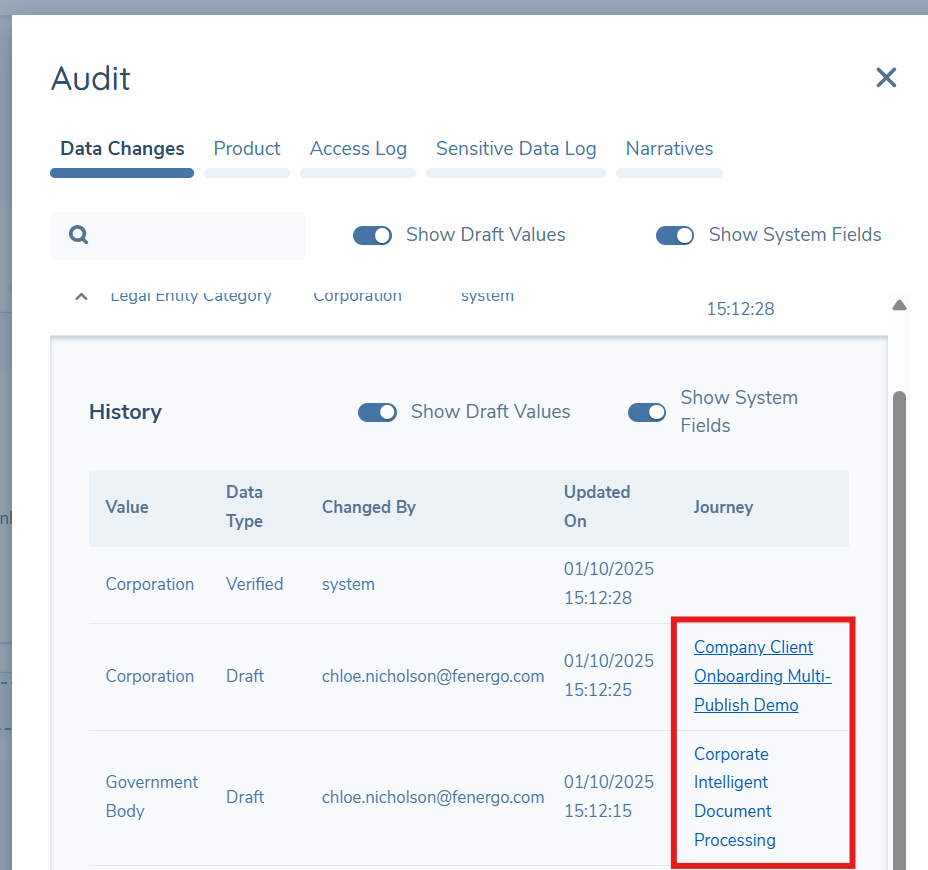Toggle Show System Fields in History section
Viewport: 928px width, 870px height.
tap(647, 412)
